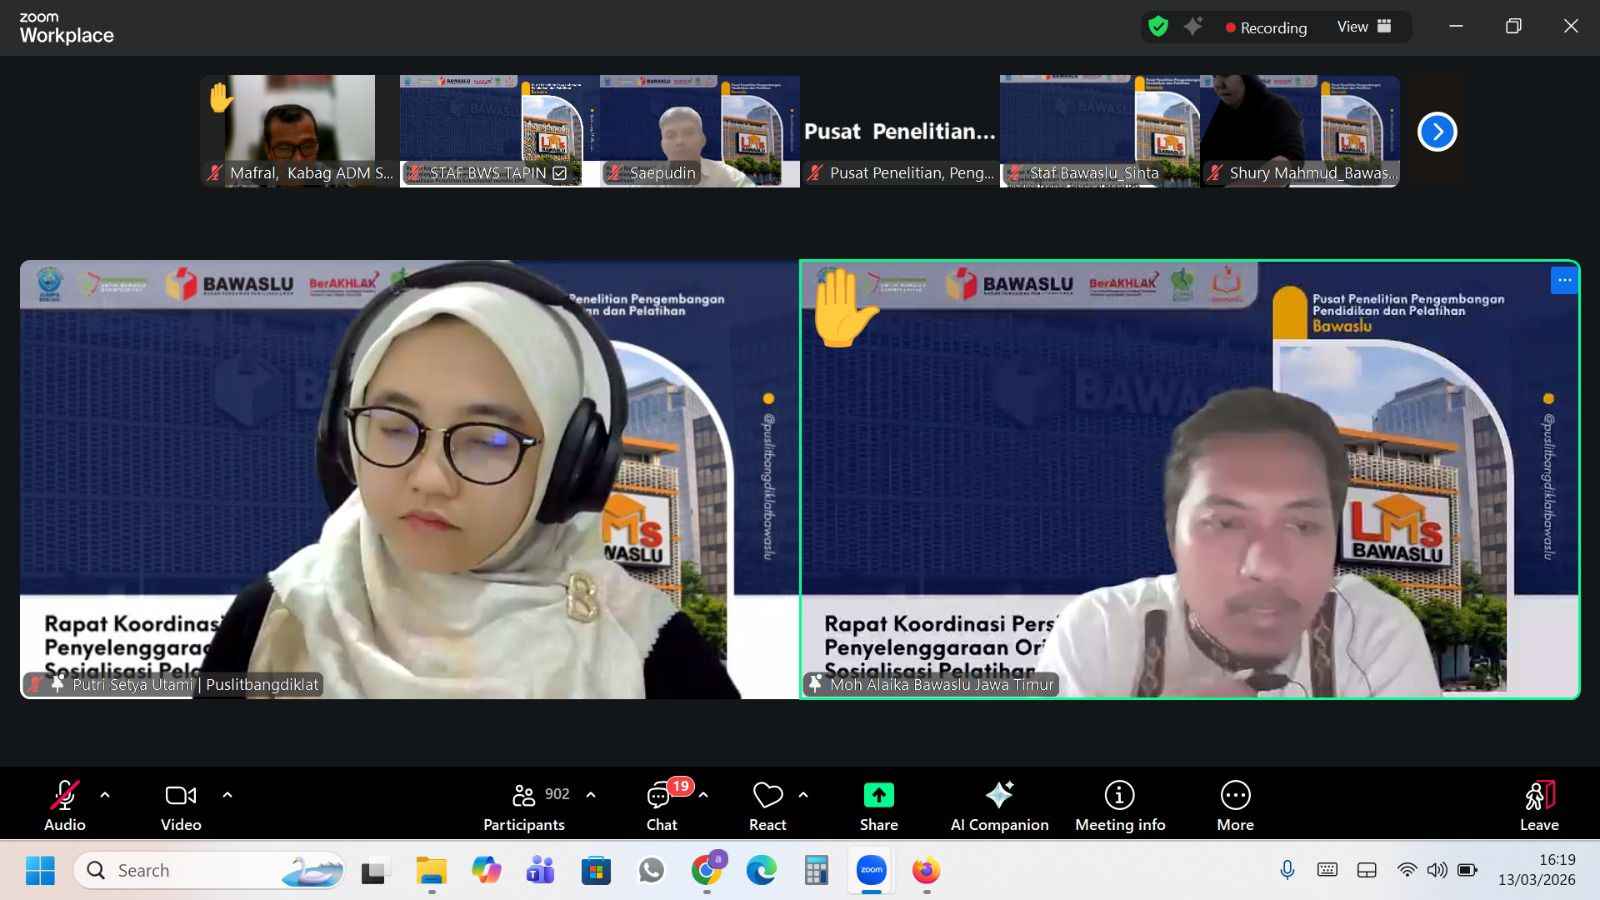This screenshot has height=900, width=1600.
Task: Launch Copilot from the taskbar
Action: pos(487,871)
